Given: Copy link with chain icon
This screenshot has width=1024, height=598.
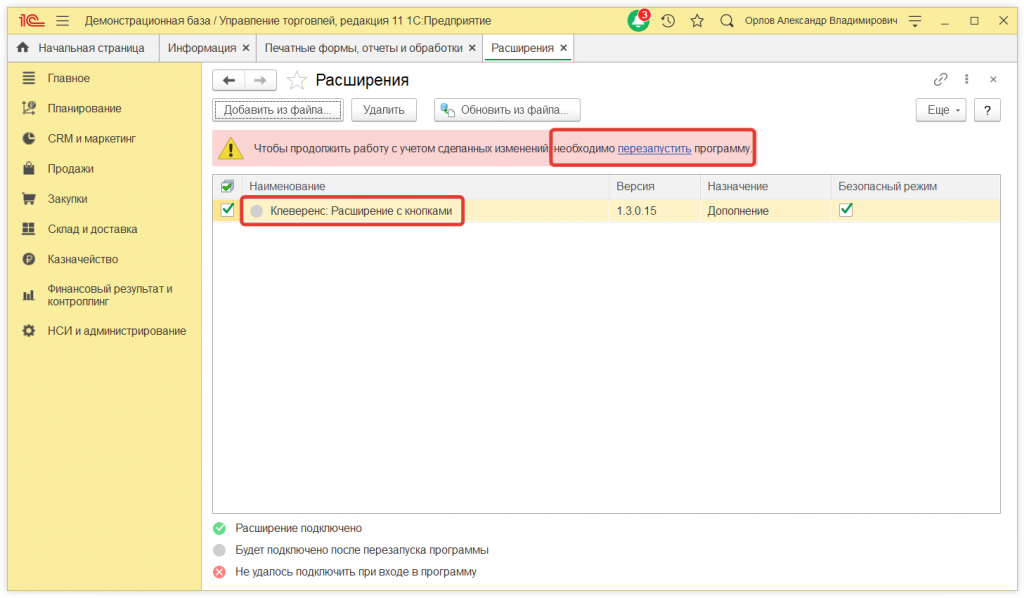Looking at the screenshot, I should 940,80.
